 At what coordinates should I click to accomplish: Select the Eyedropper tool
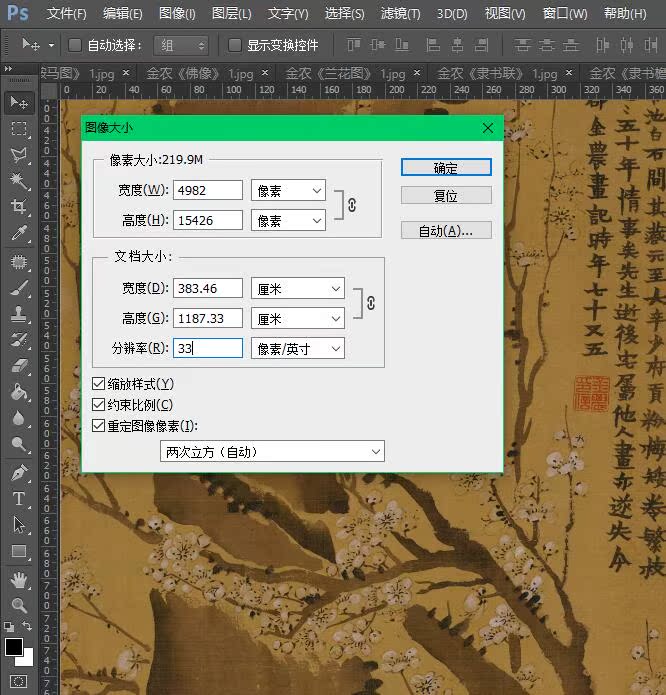pos(19,233)
